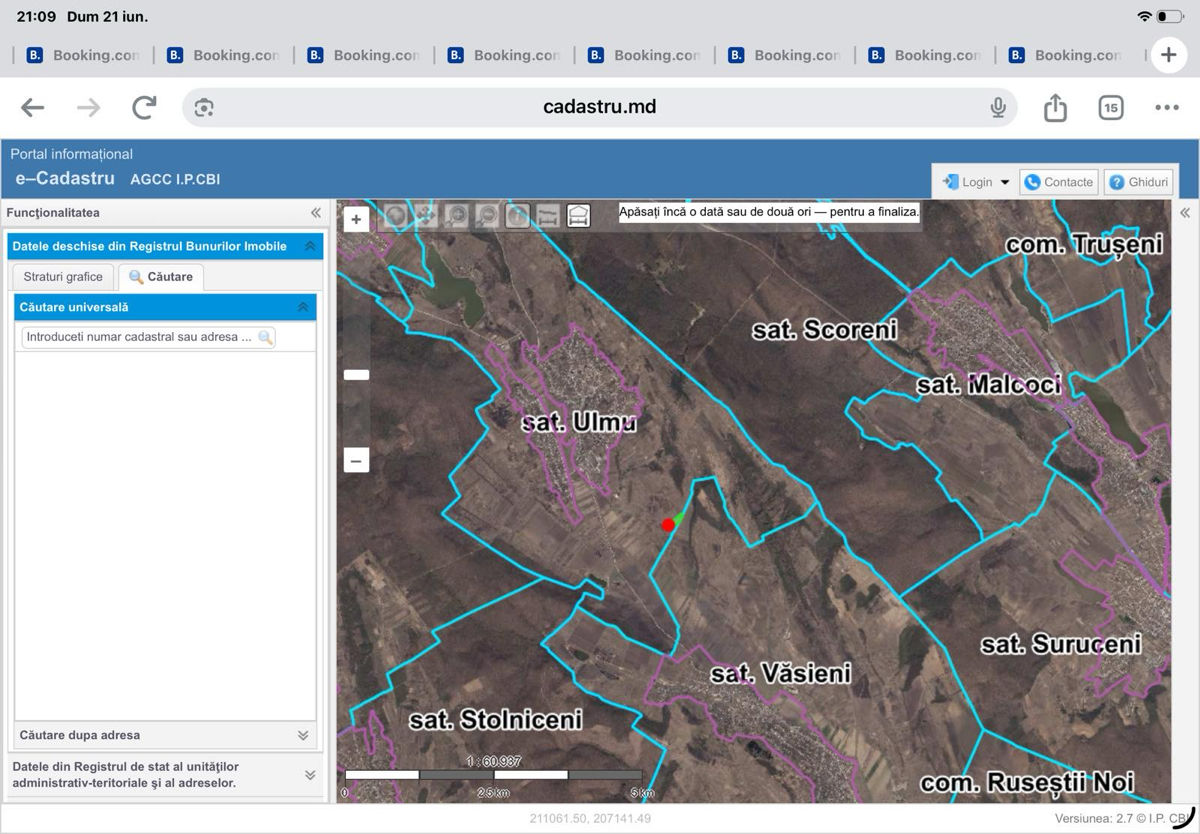This screenshot has height=834, width=1200.
Task: Click the map zoom slider handle
Action: (x=356, y=375)
